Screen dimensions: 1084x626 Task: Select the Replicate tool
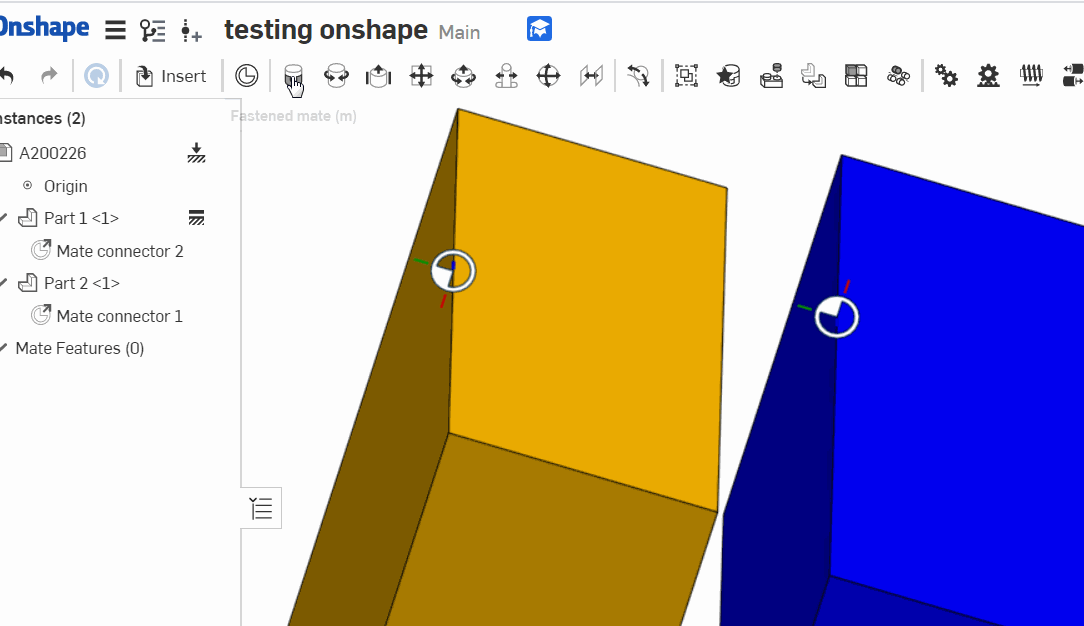(x=814, y=75)
